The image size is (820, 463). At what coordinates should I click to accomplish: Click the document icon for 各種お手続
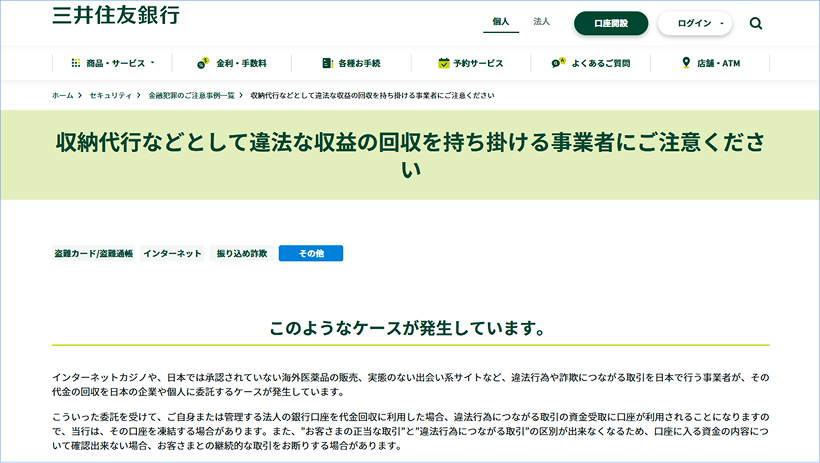click(x=327, y=63)
